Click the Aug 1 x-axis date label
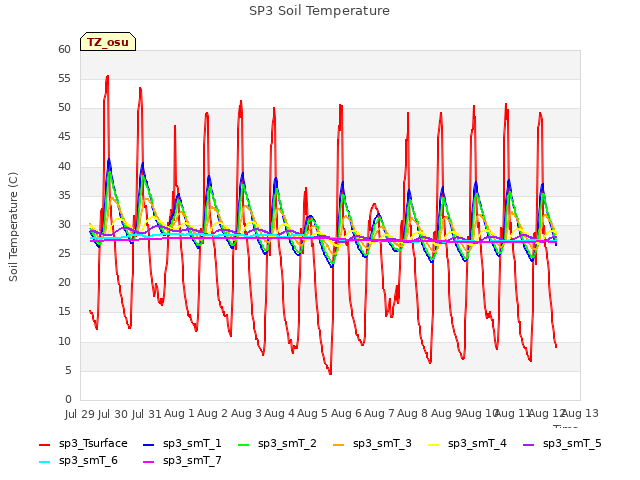The image size is (640, 480). point(179,414)
